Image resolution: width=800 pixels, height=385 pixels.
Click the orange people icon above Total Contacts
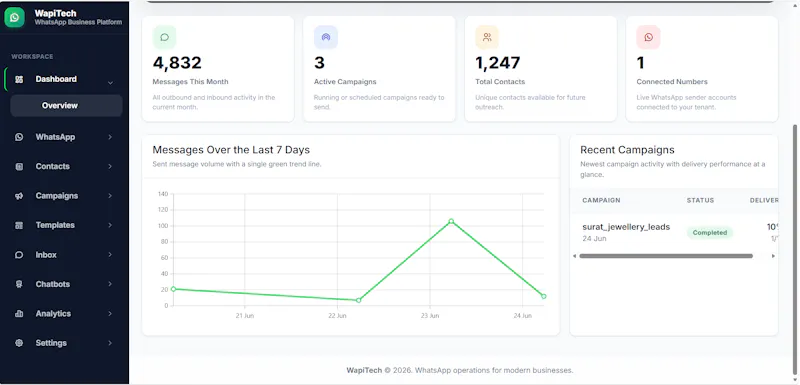487,37
